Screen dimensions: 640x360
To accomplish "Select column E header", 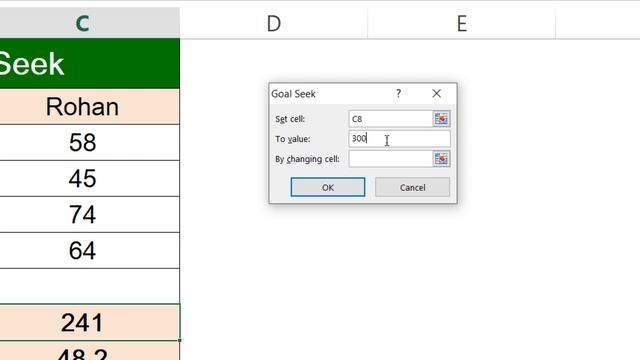I will [462, 23].
